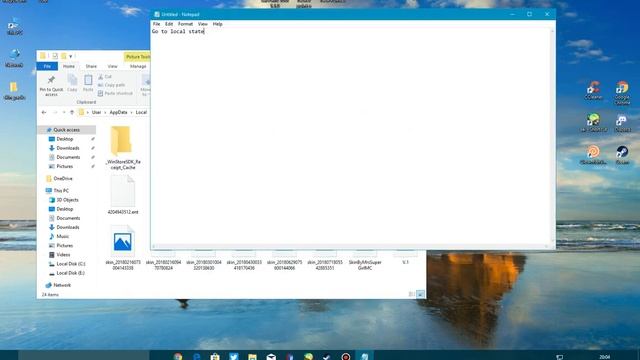Screen dimensions: 640x360
Task: Open Mail from the taskbar
Action: click(271, 356)
